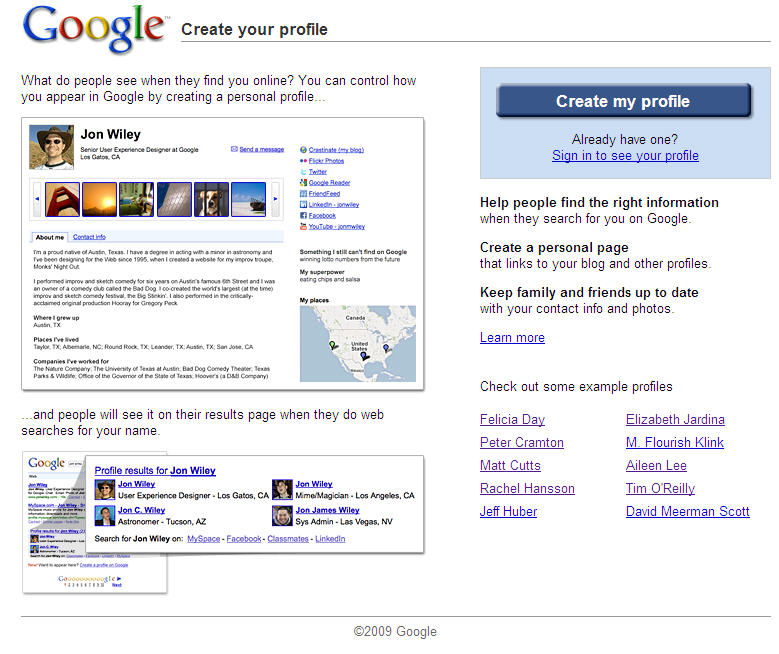Screen dimensions: 779x654
Task: Click Jon James Wiley's avatar thumbnail
Action: coord(282,516)
